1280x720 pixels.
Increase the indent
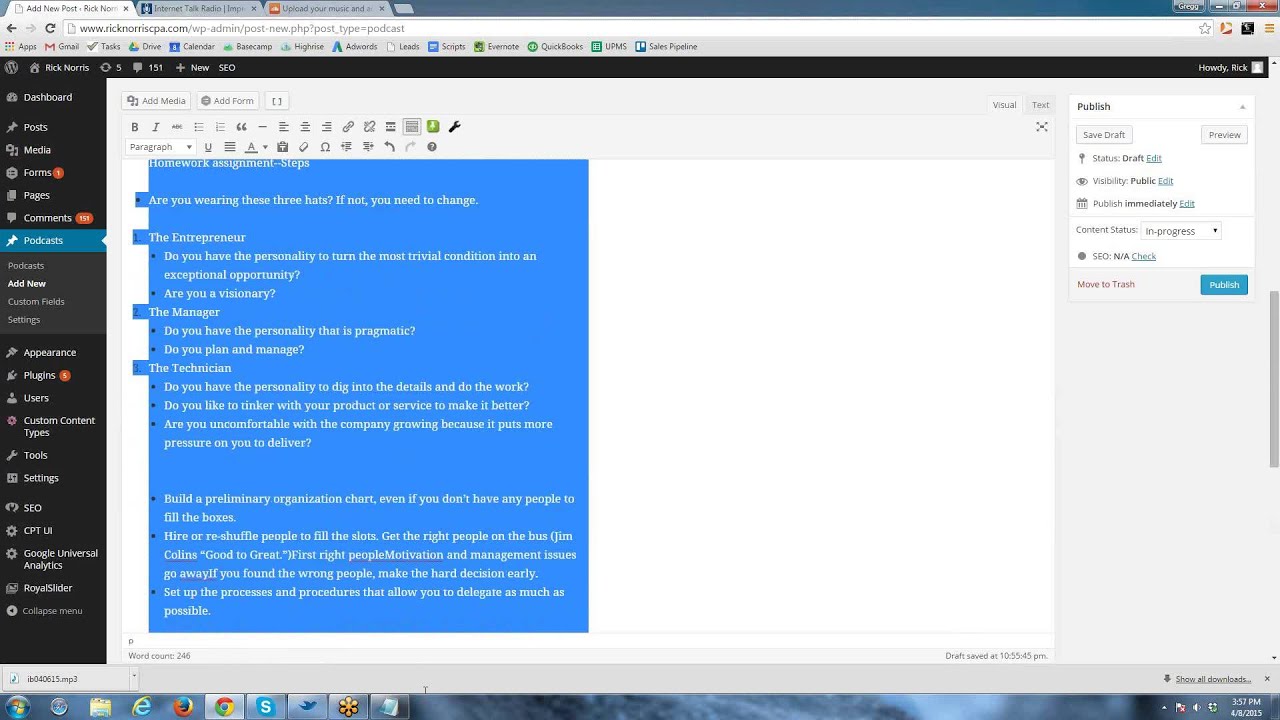click(368, 147)
